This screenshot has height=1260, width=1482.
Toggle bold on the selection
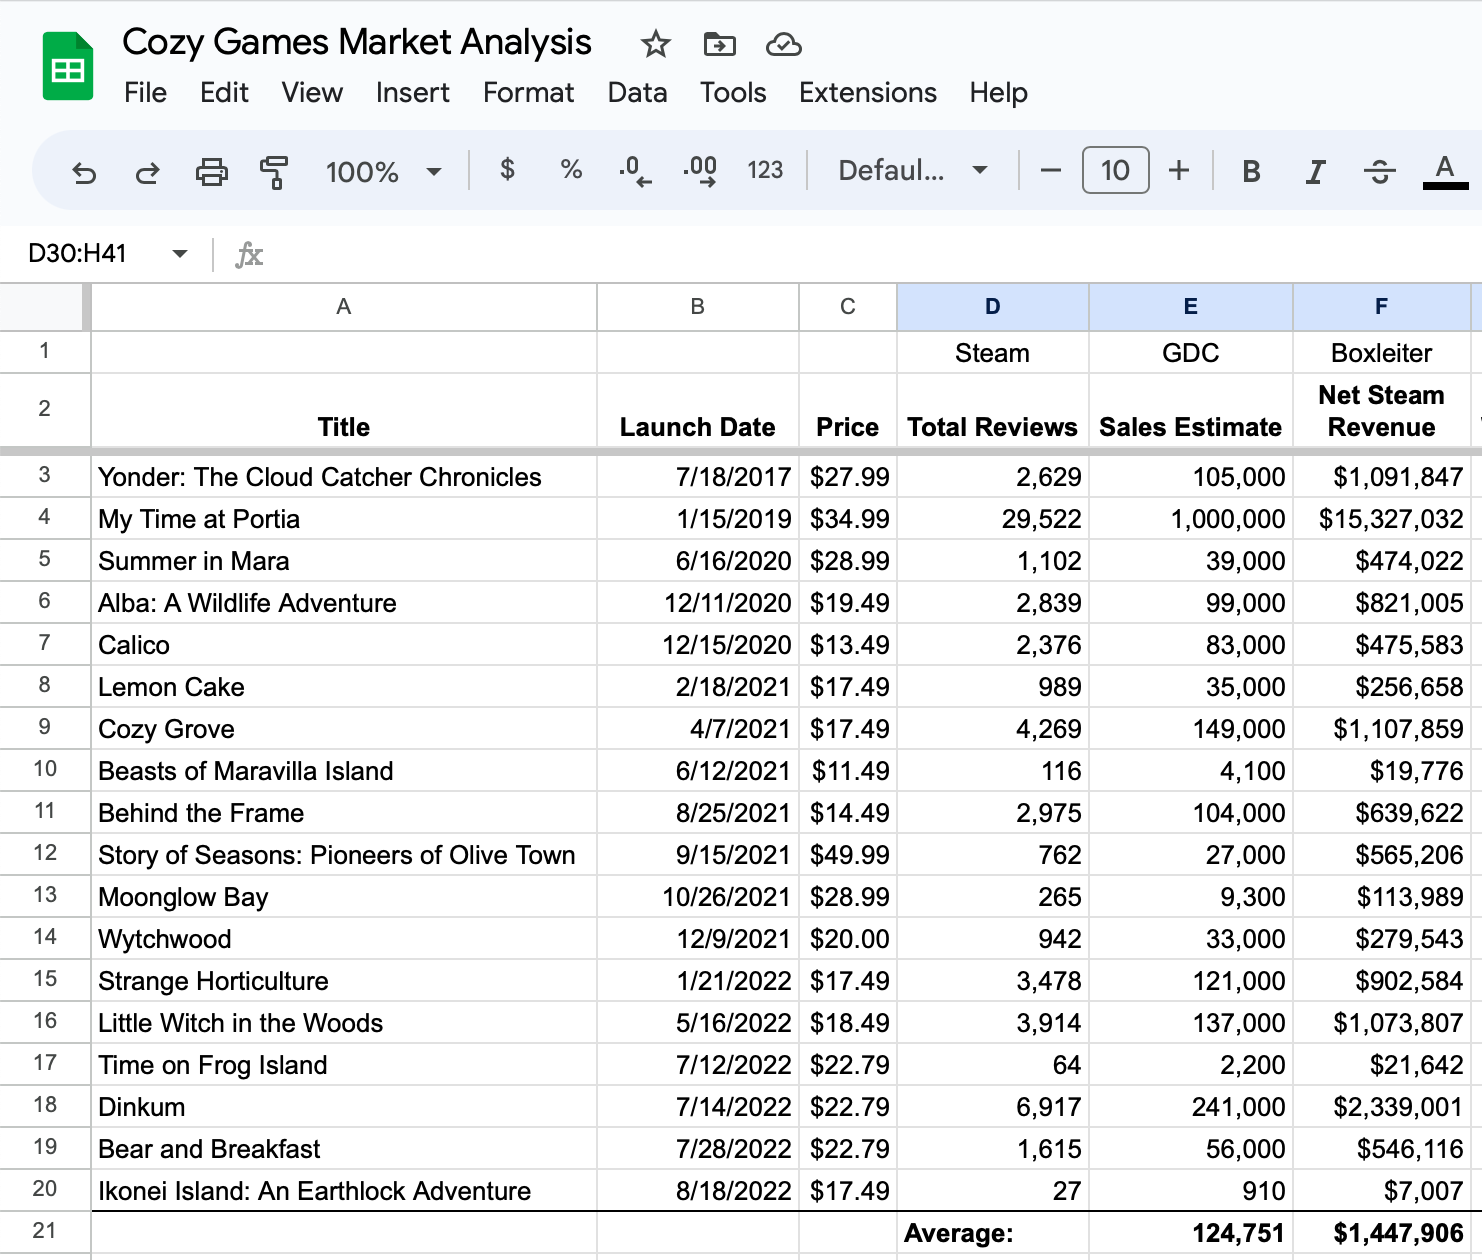pyautogui.click(x=1250, y=170)
